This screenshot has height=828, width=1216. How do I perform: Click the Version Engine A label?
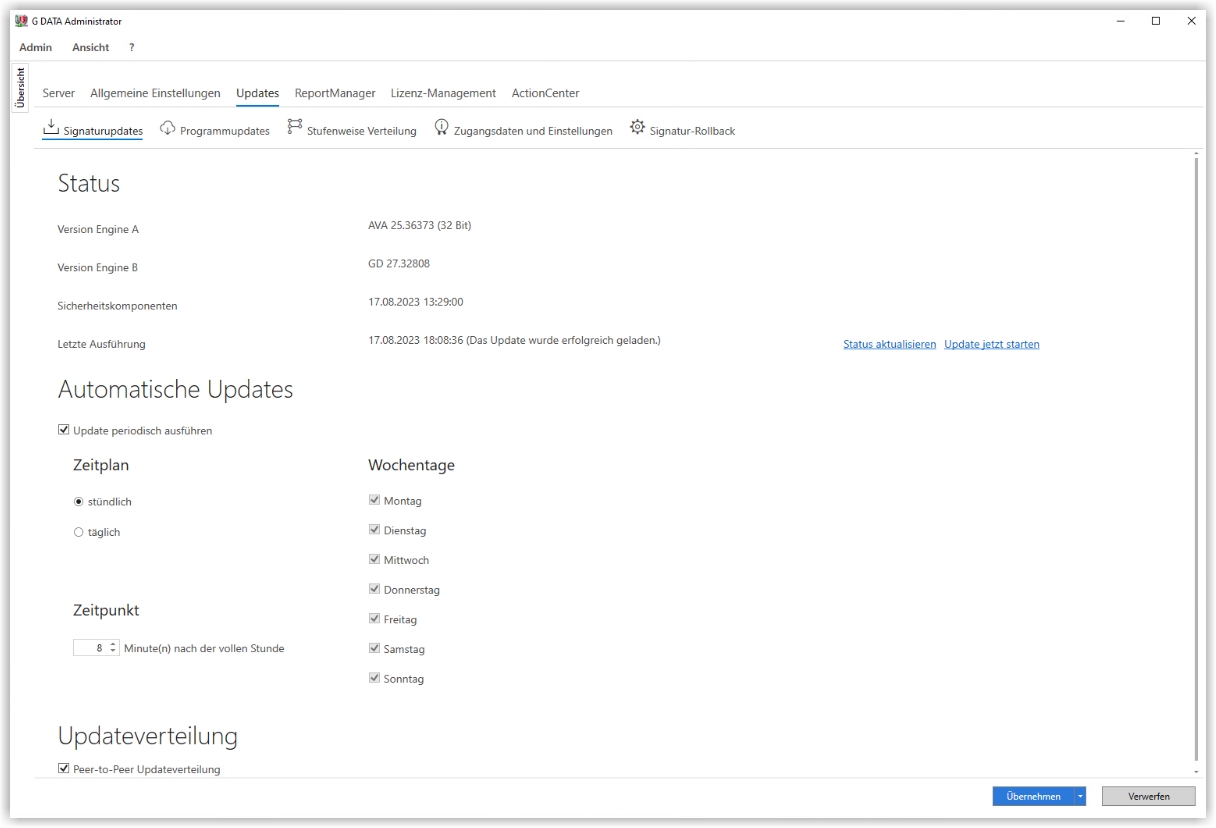(98, 229)
